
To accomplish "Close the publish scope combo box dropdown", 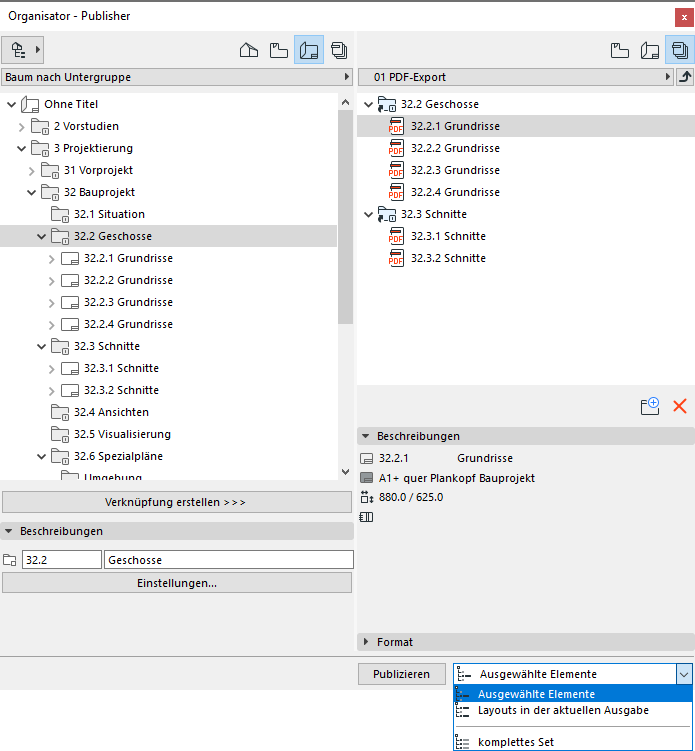I will point(684,674).
